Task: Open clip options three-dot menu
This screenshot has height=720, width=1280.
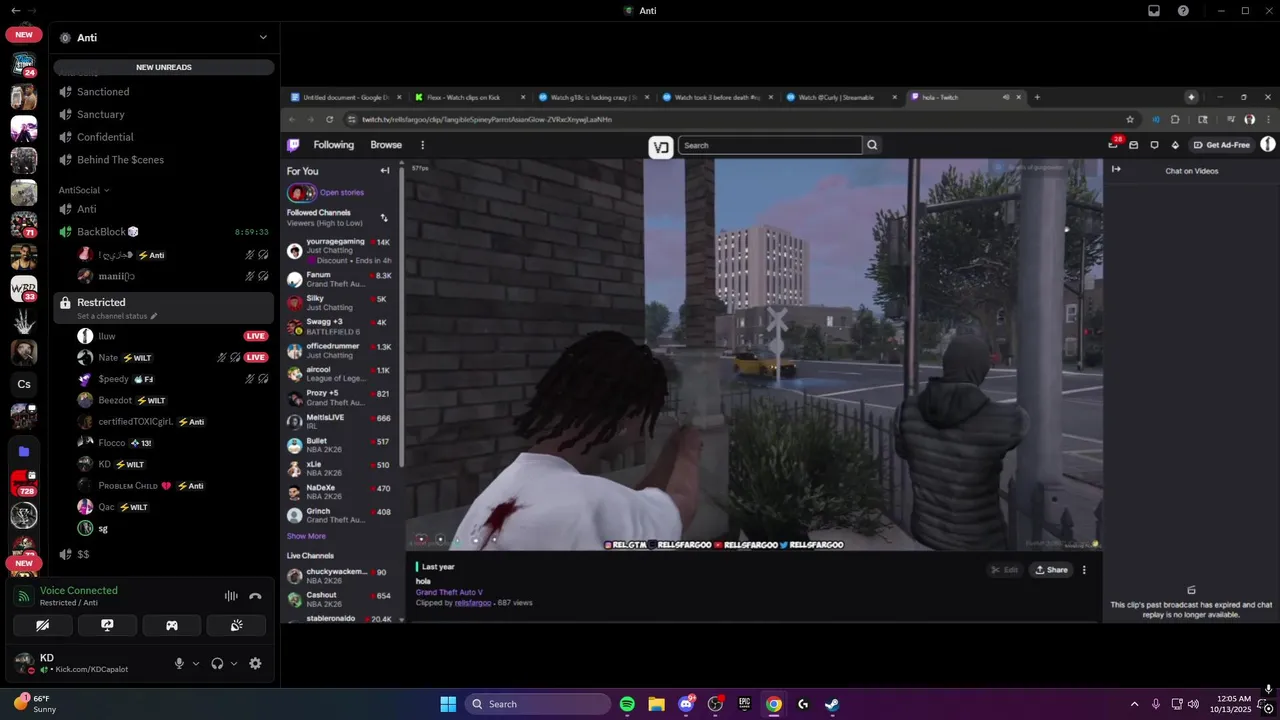Action: click(1084, 570)
